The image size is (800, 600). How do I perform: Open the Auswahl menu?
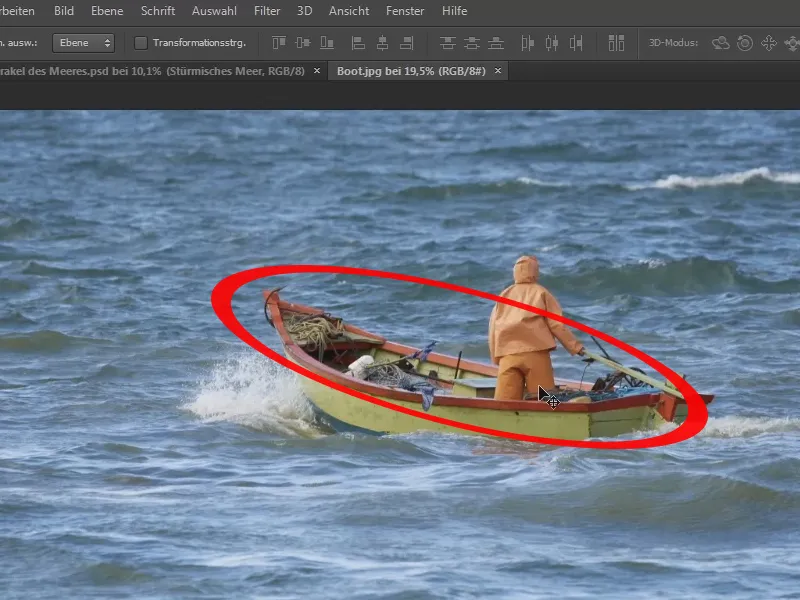point(214,11)
